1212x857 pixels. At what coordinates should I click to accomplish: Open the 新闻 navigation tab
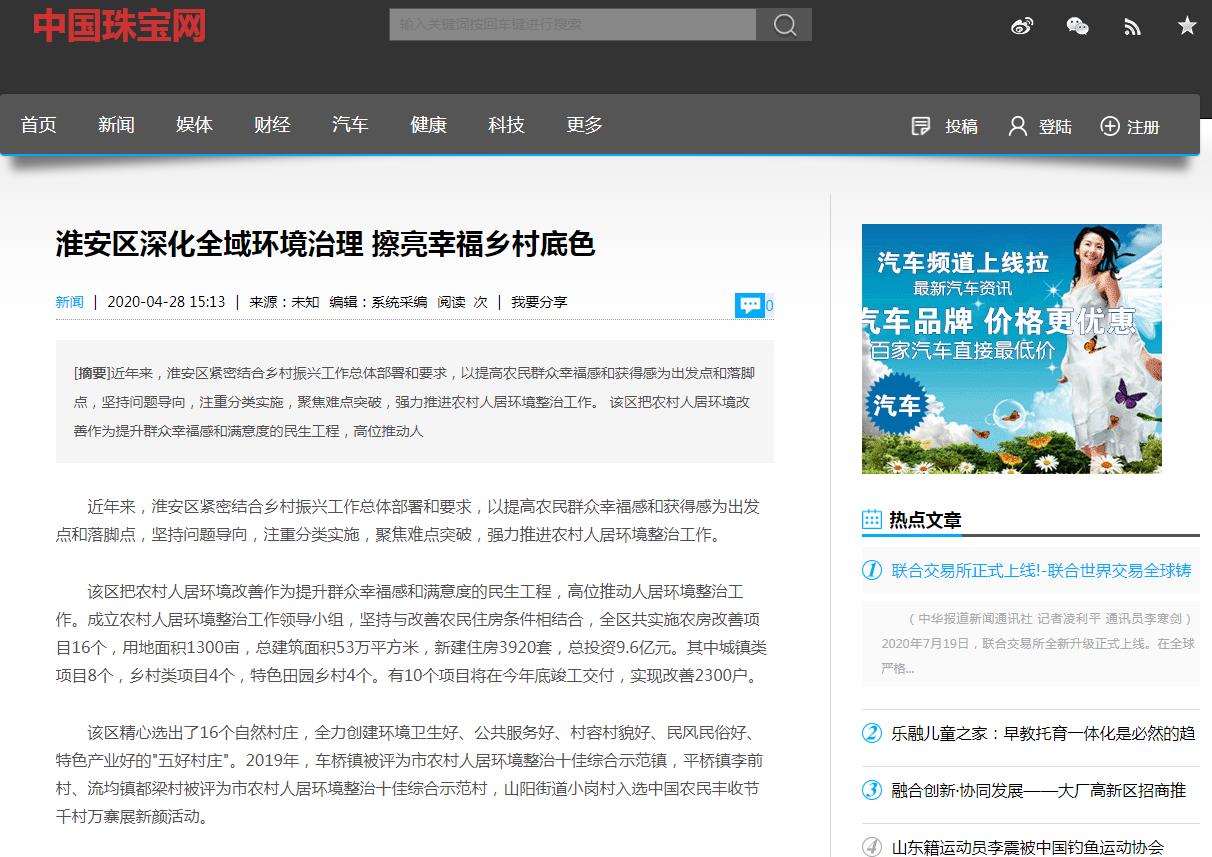click(x=116, y=125)
